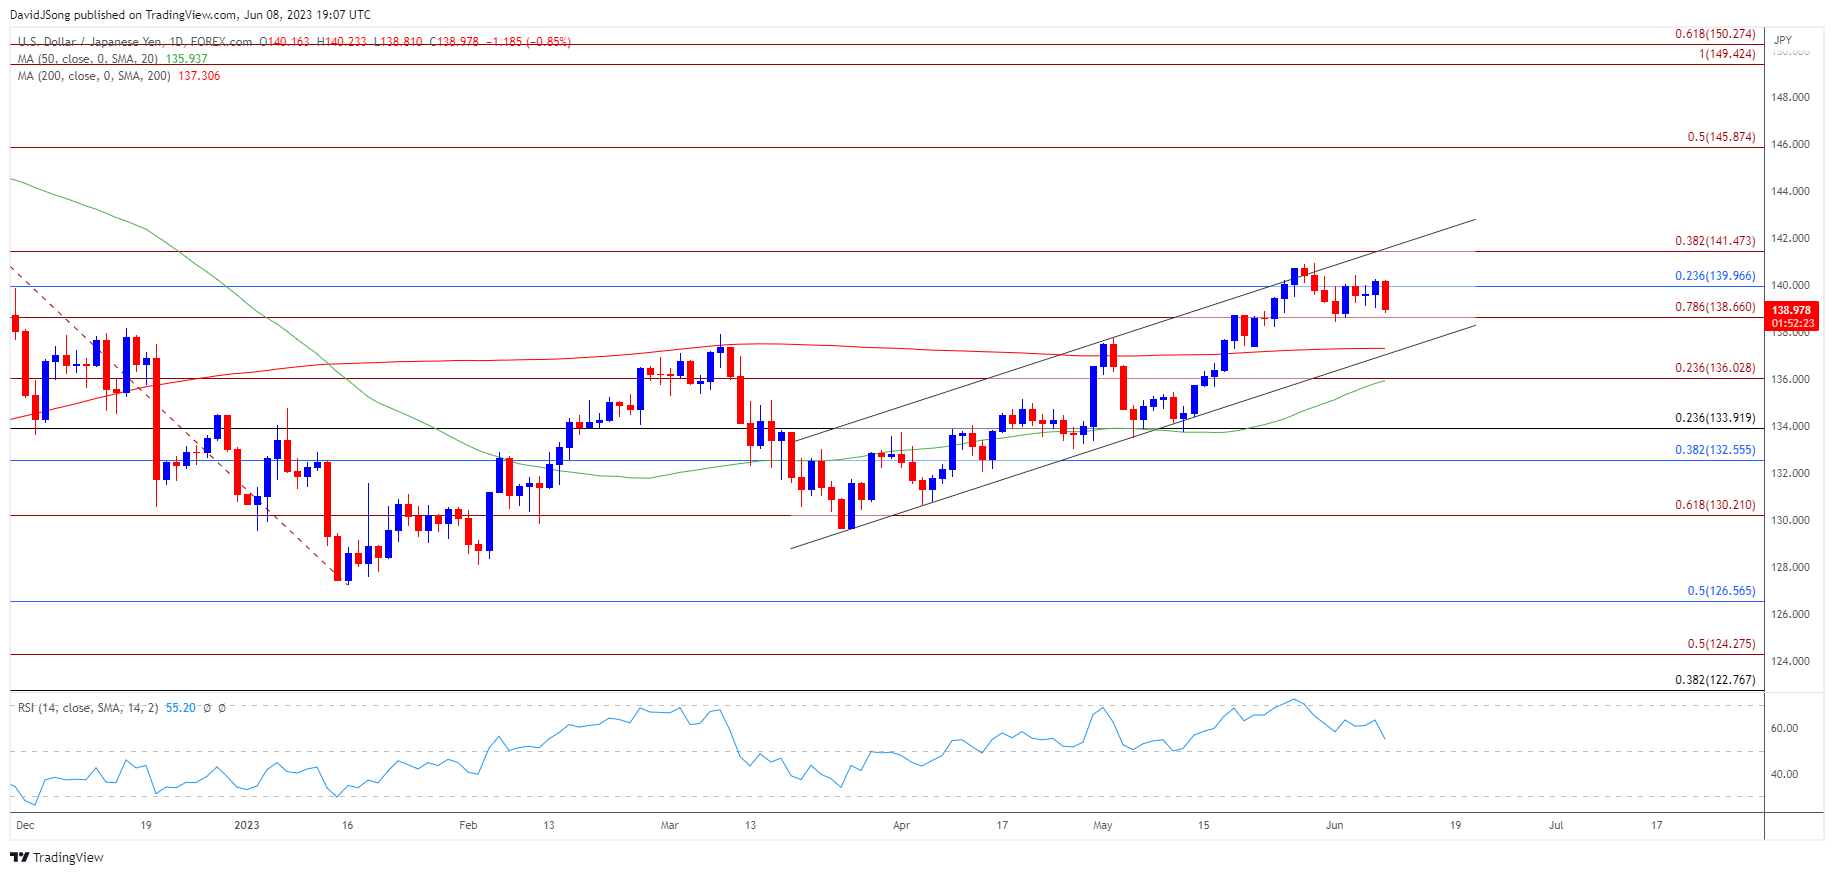This screenshot has height=875, width=1834.
Task: Click the TradingView logo at bottom left
Action: [x=57, y=857]
